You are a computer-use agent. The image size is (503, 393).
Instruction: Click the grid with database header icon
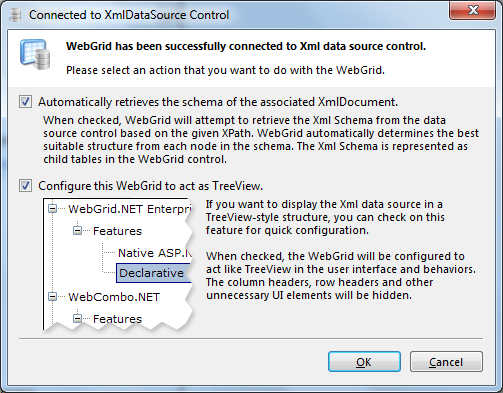coord(35,54)
